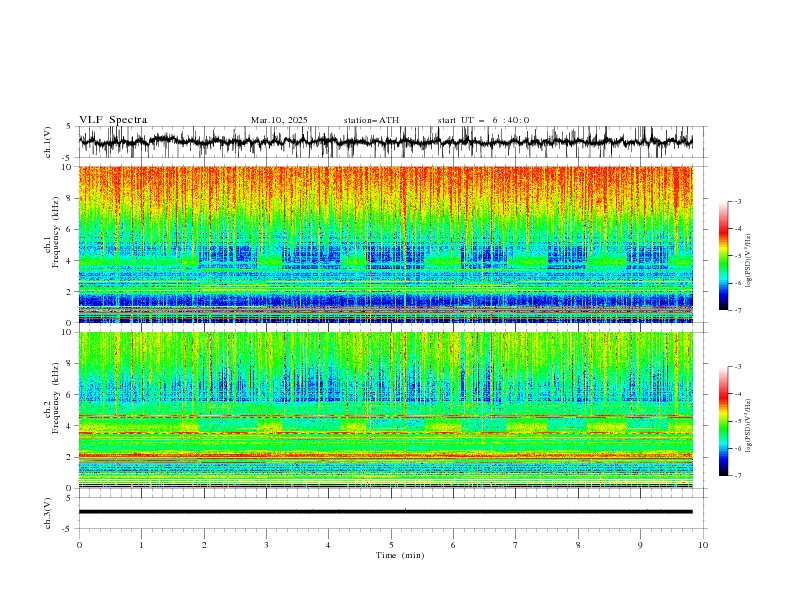Viewport: 792px width, 612px height.
Task: Click the time axis tick label '2'
Action: pos(204,545)
